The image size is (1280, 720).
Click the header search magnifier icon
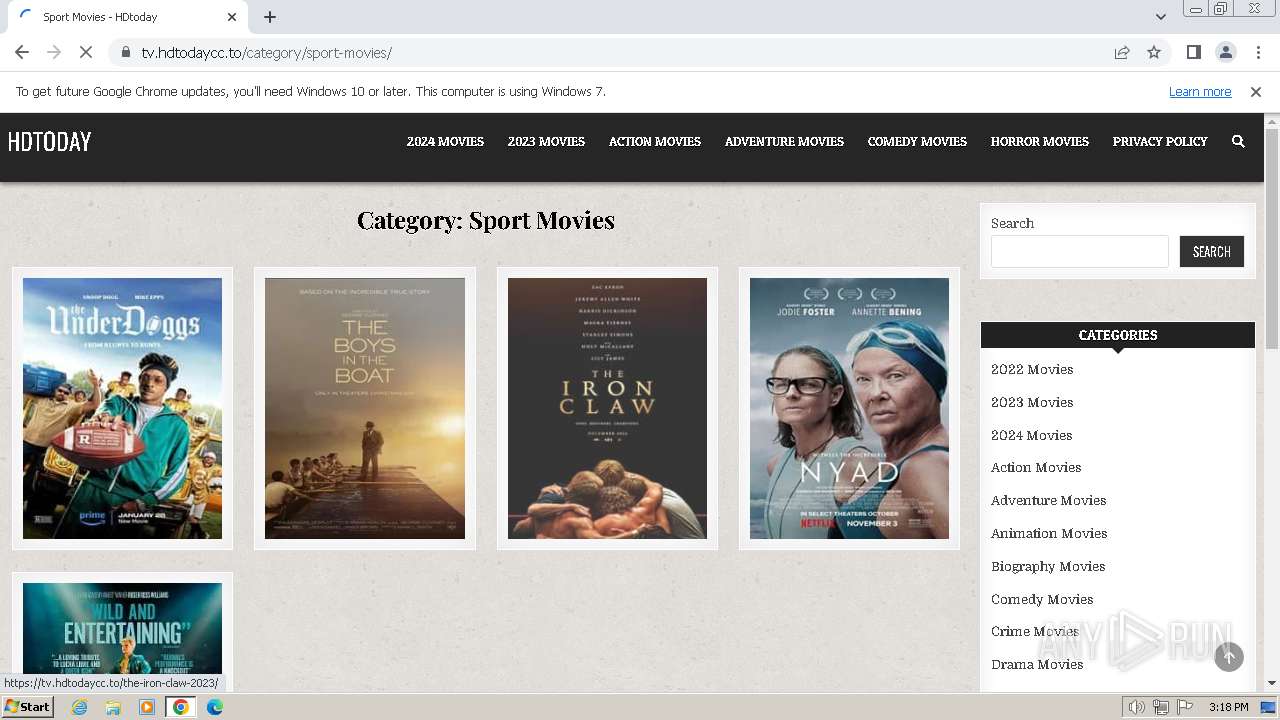[1238, 142]
